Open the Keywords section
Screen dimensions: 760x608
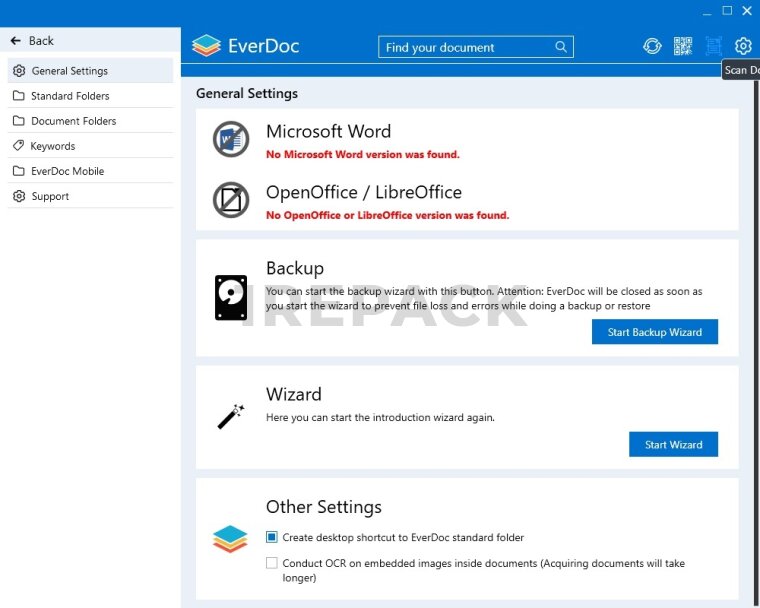coord(53,146)
